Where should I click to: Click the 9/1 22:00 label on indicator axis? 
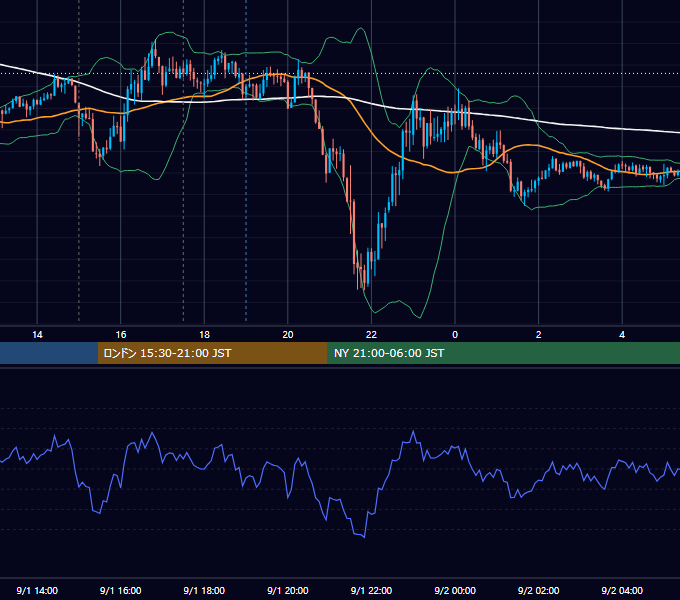[371, 590]
